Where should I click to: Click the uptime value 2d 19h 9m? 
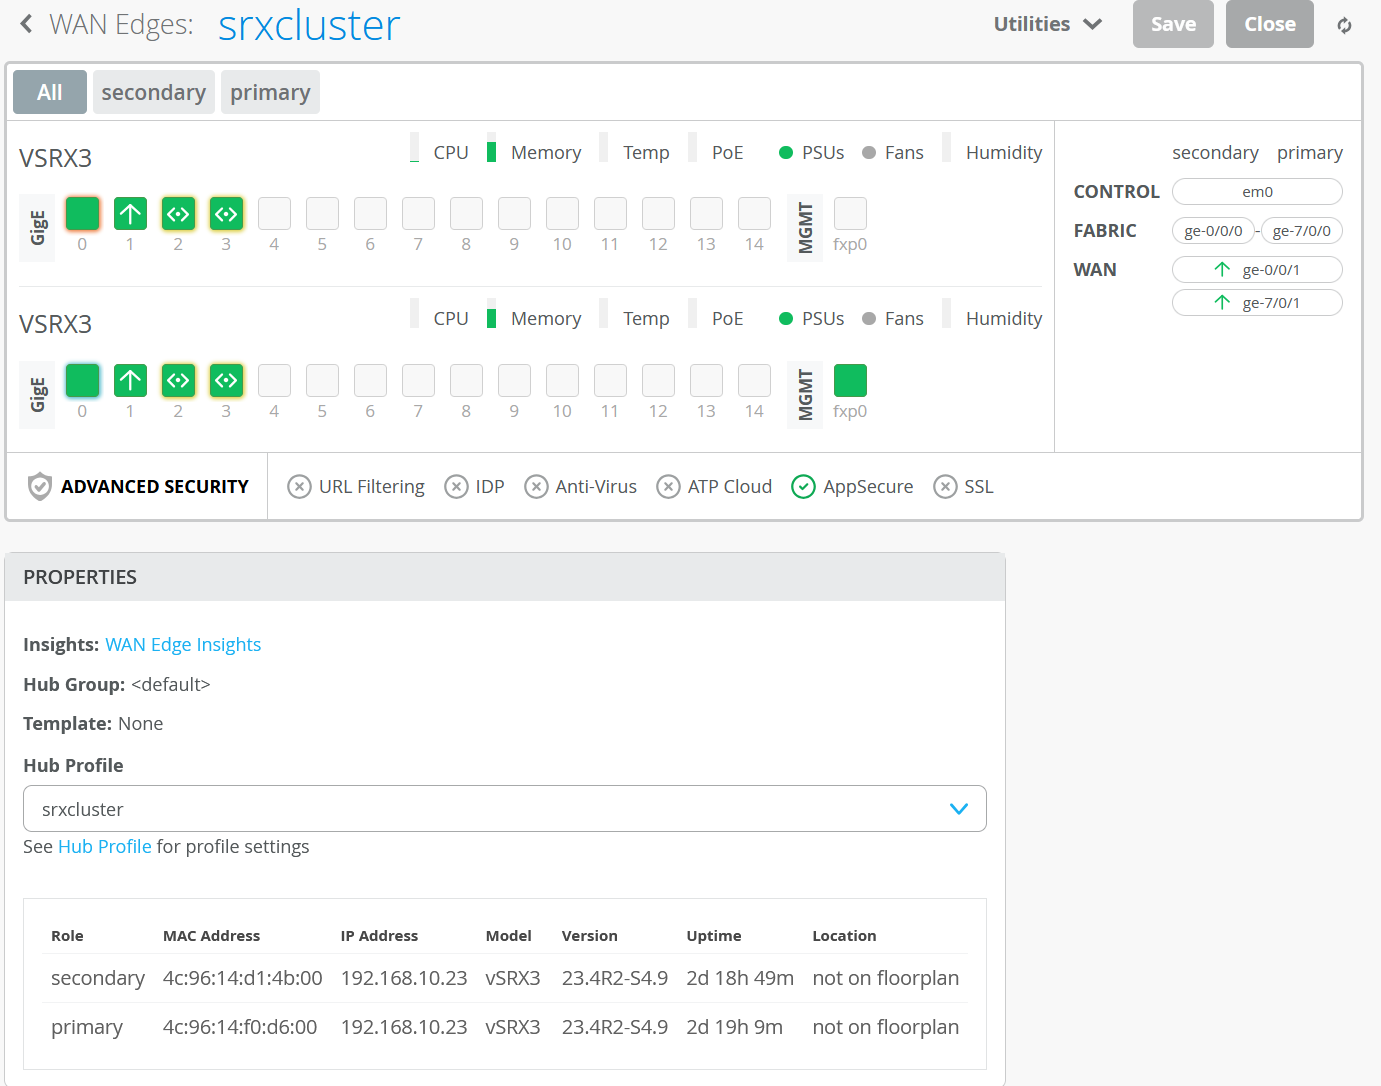[x=735, y=1026]
